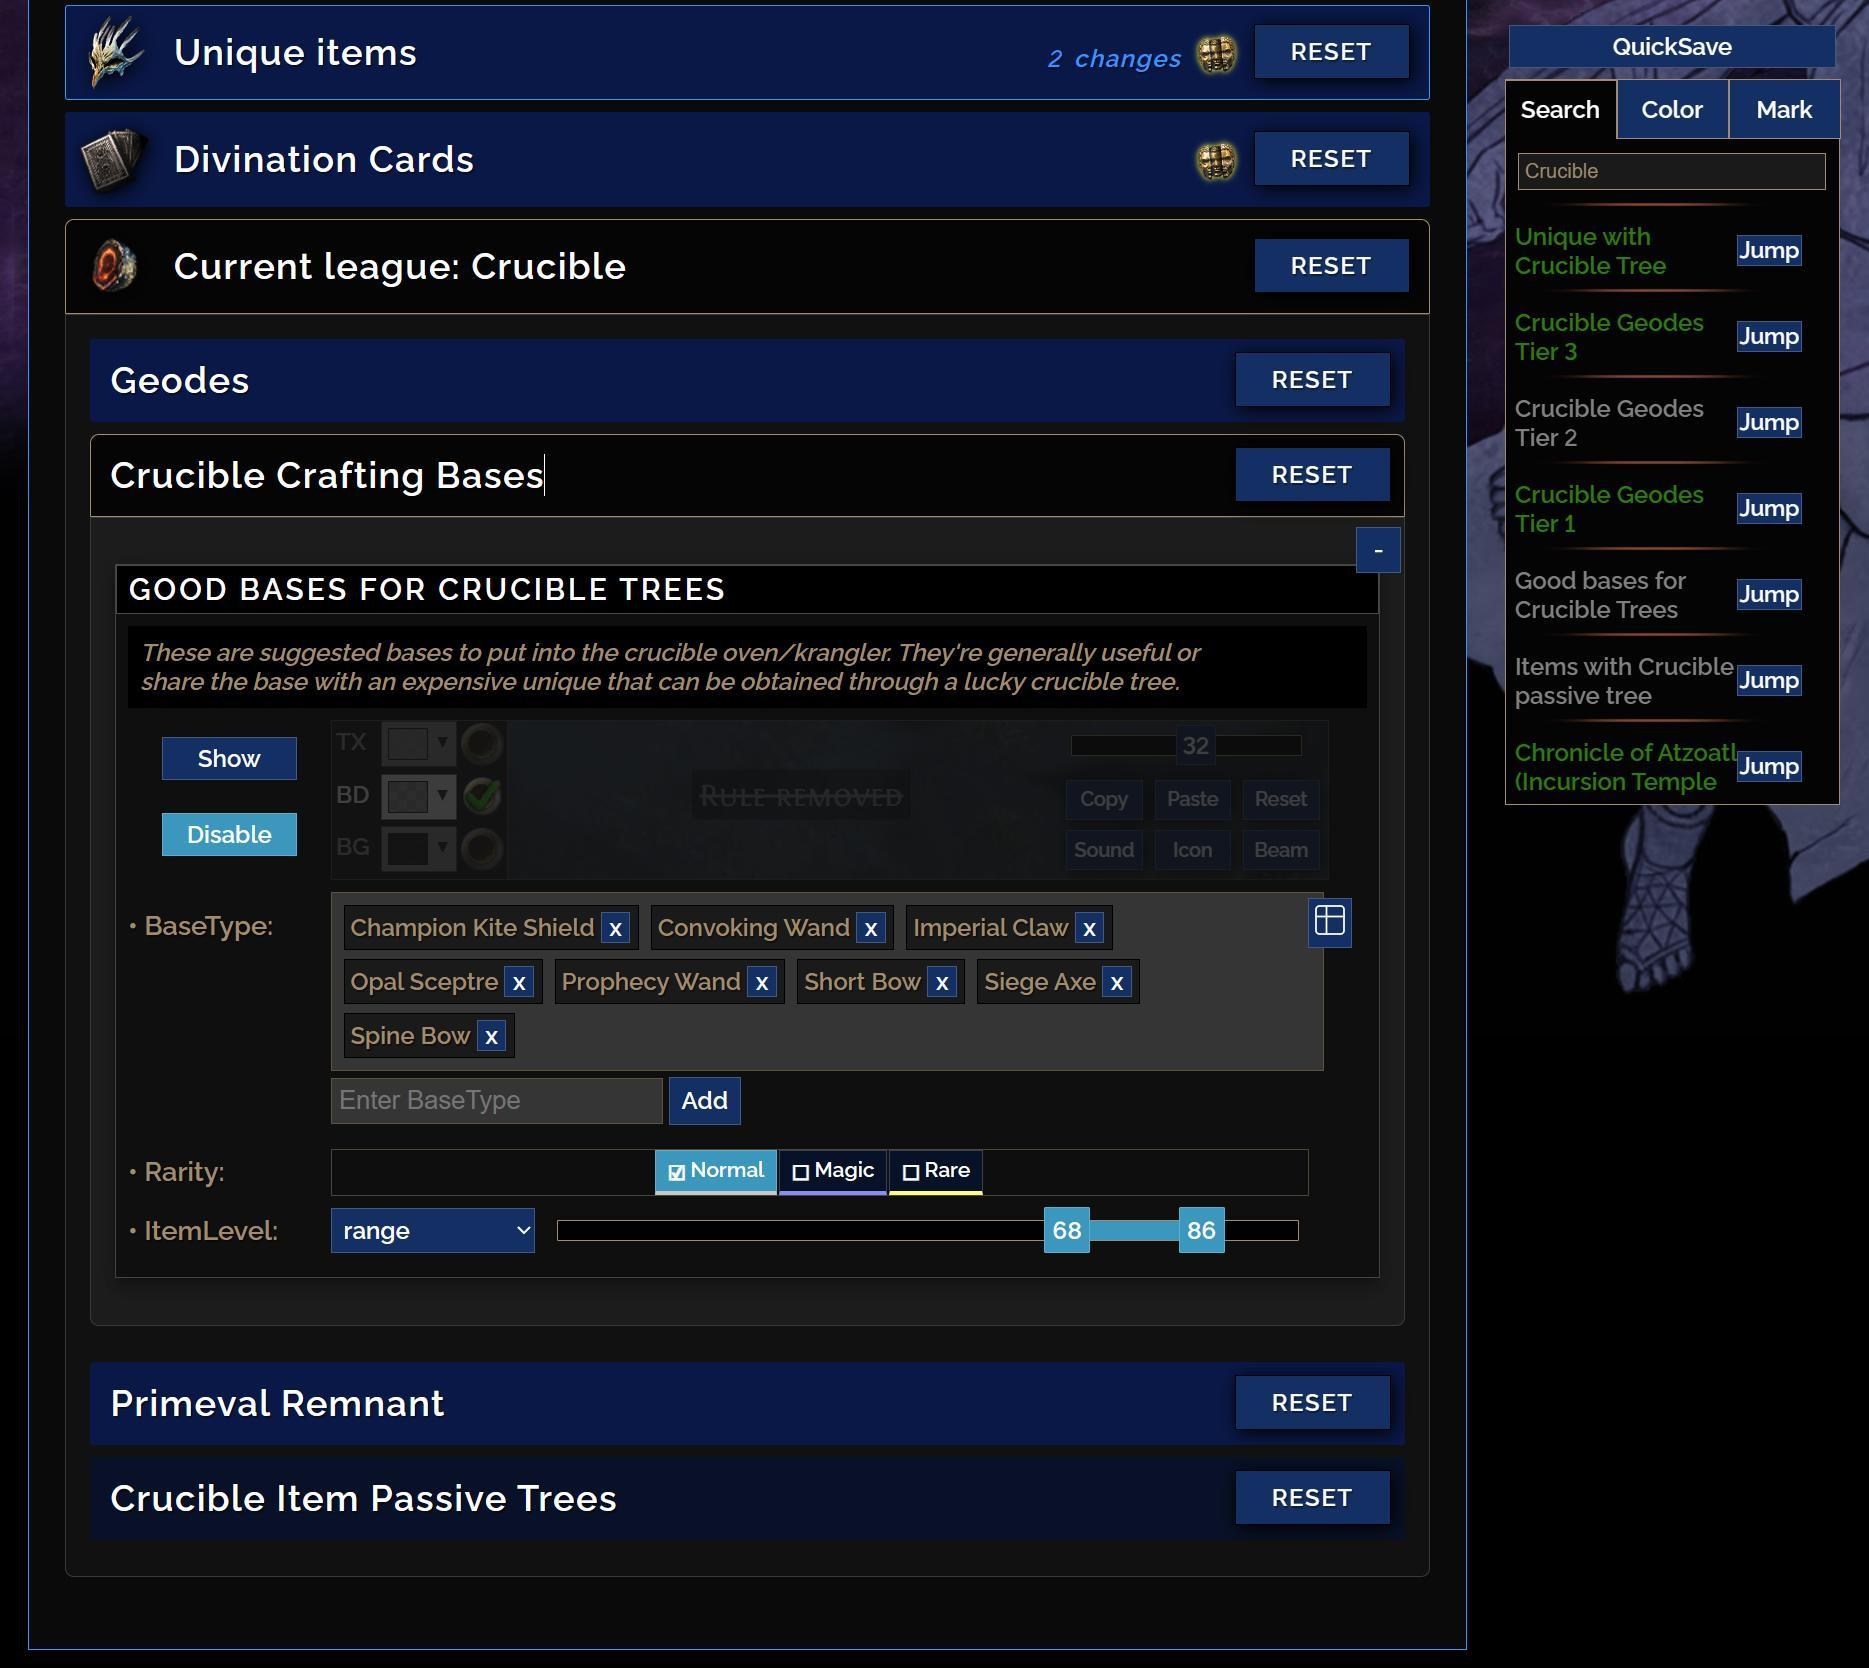Screen dimensions: 1869x1668
Task: Switch to the Search tab
Action: coord(1560,110)
